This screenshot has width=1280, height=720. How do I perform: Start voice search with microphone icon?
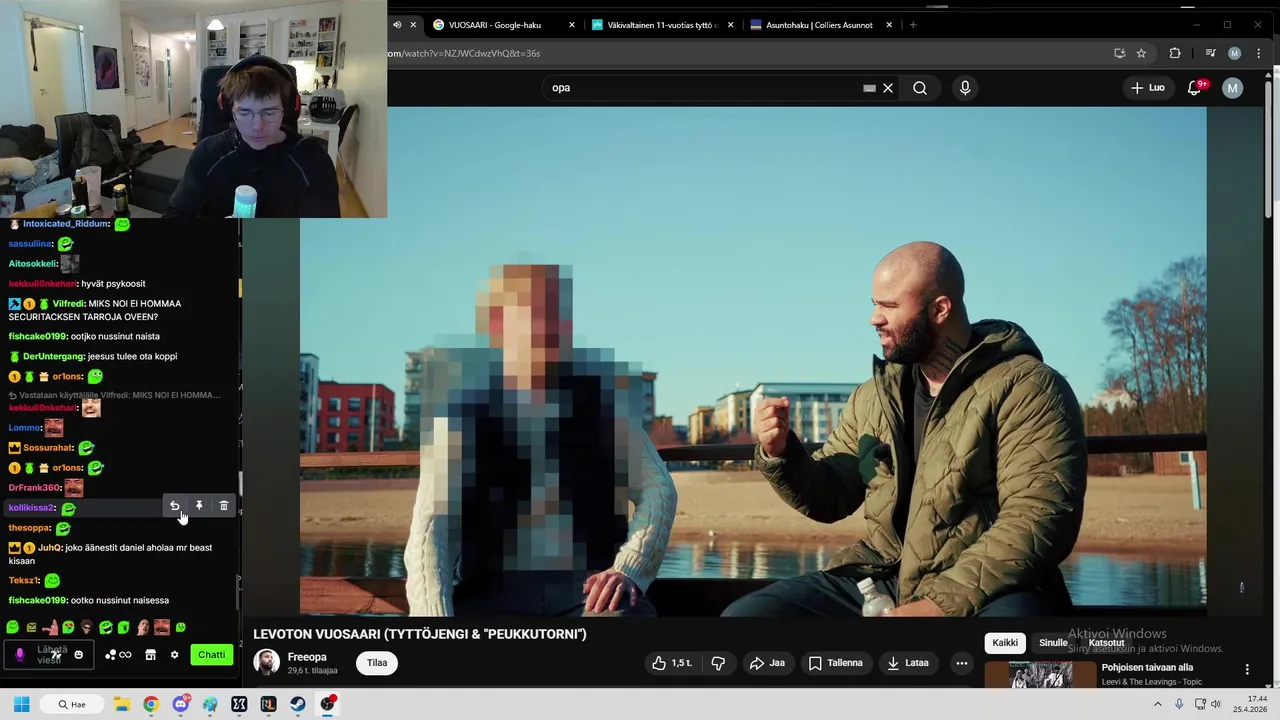(965, 88)
